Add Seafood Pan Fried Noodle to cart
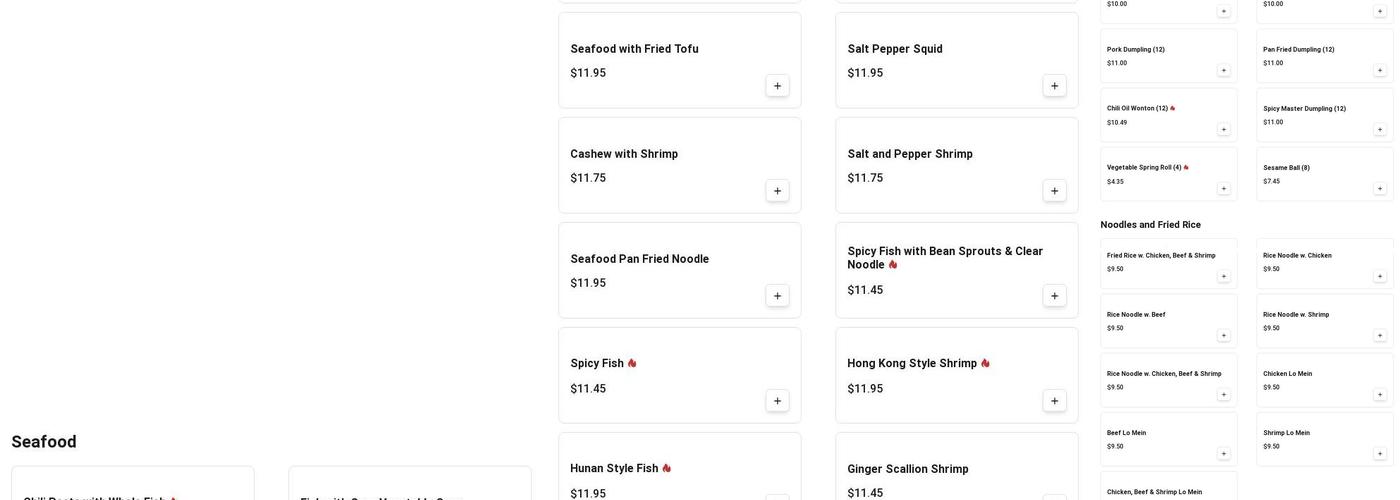 (x=777, y=296)
